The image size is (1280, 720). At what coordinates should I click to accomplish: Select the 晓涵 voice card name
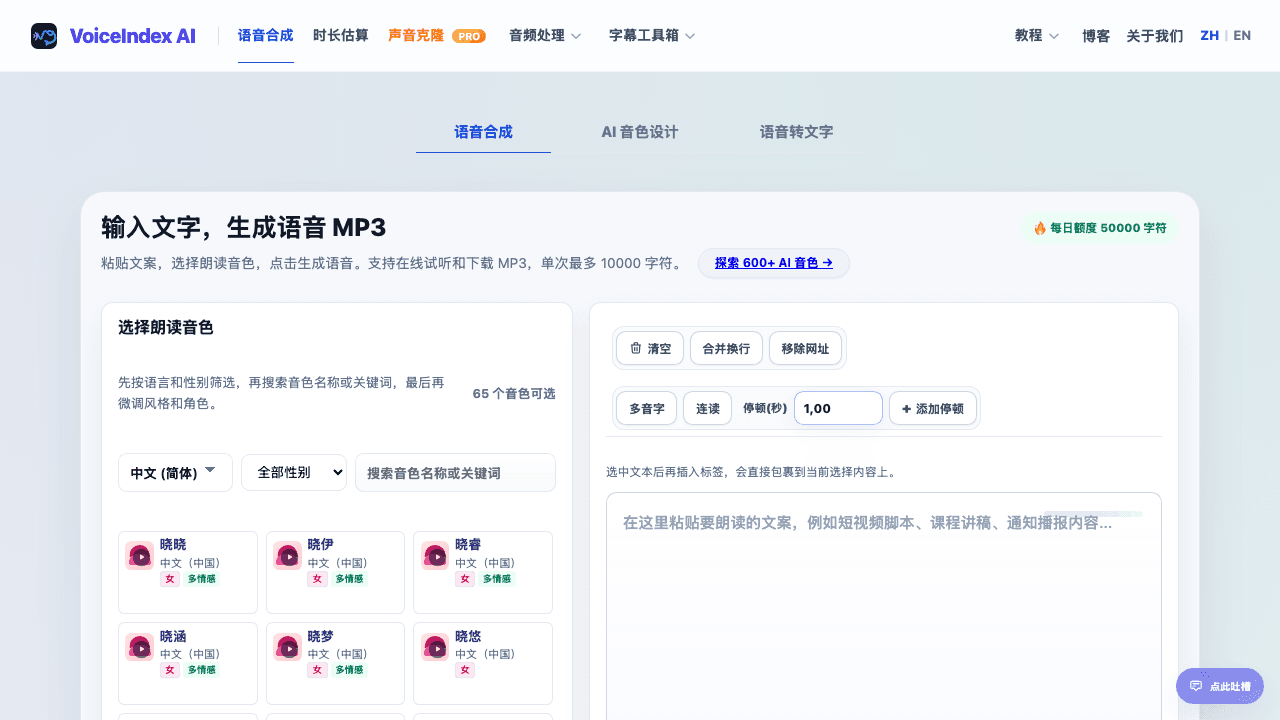(x=173, y=636)
